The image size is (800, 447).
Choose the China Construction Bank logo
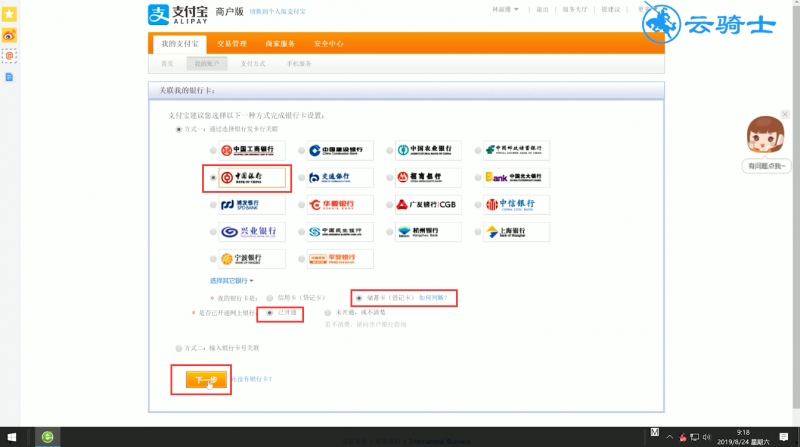[340, 150]
